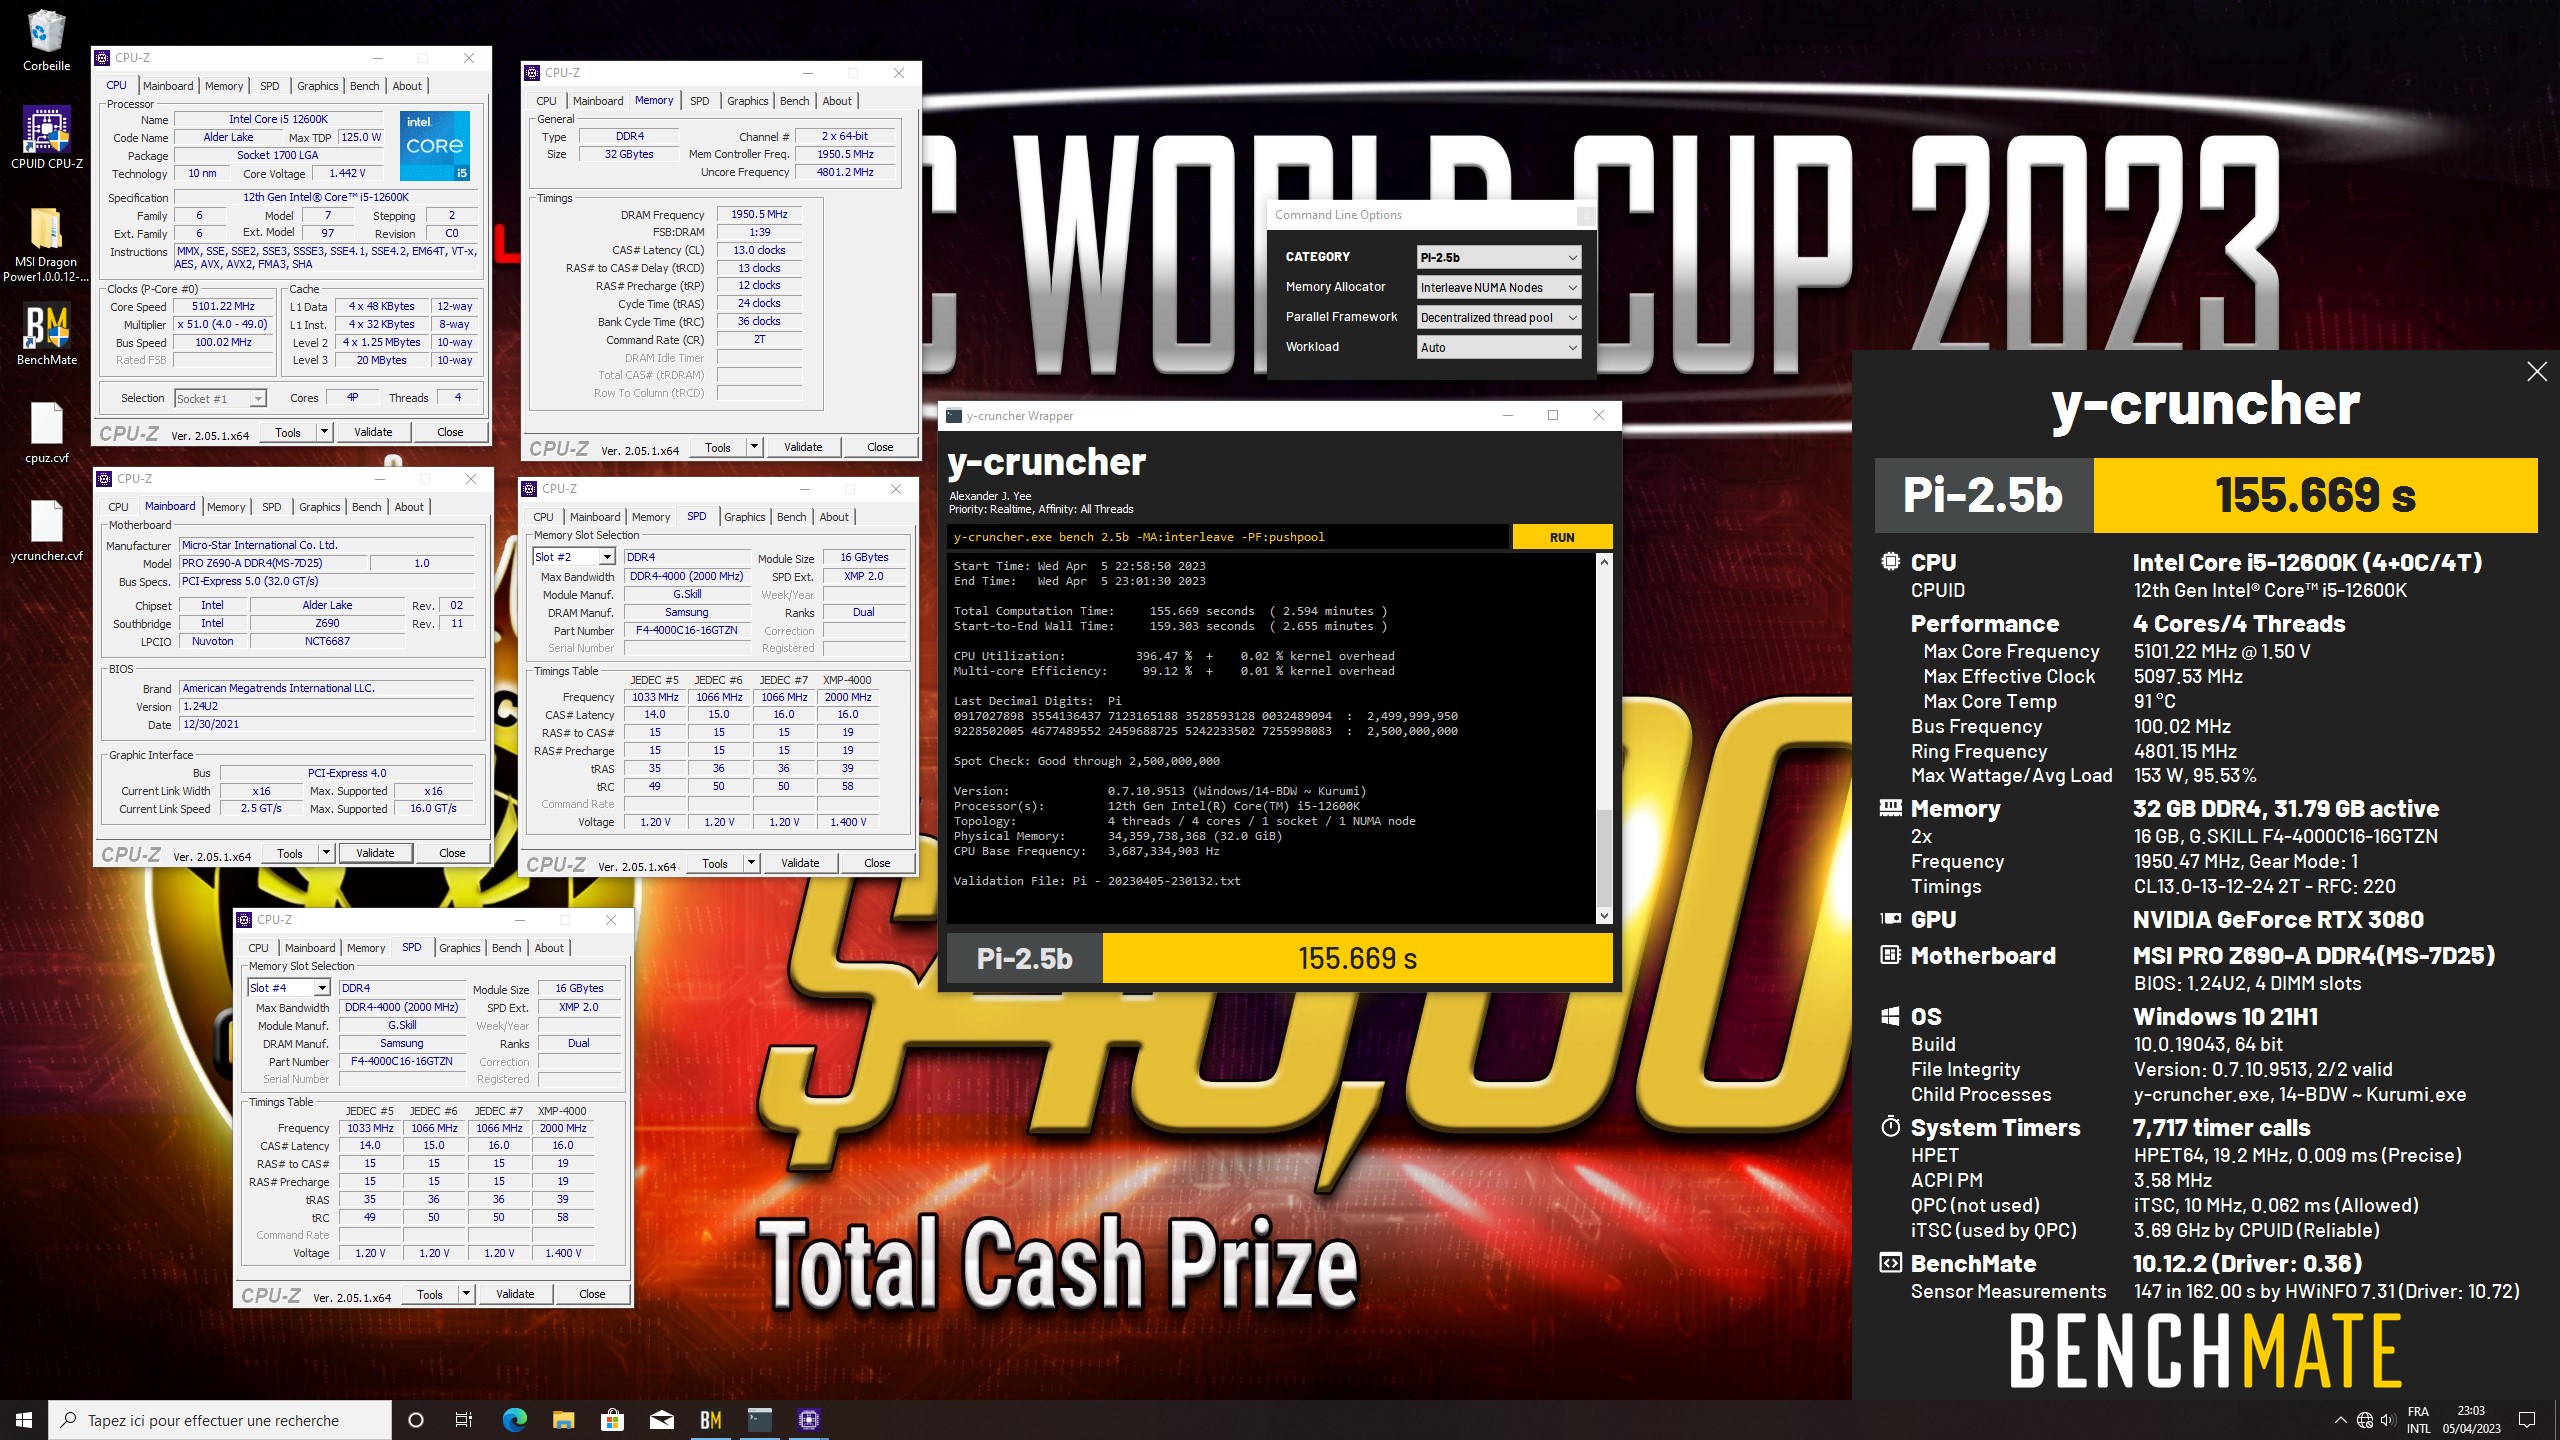Image resolution: width=2560 pixels, height=1440 pixels.
Task: Expand Tools arrow in CPU-Z Memory window
Action: click(754, 447)
